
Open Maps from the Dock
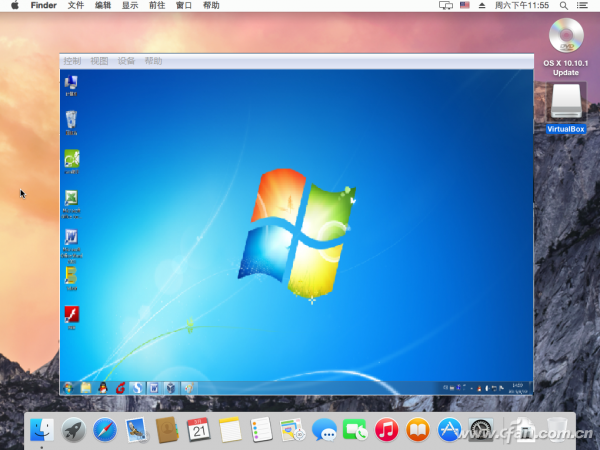coord(293,429)
